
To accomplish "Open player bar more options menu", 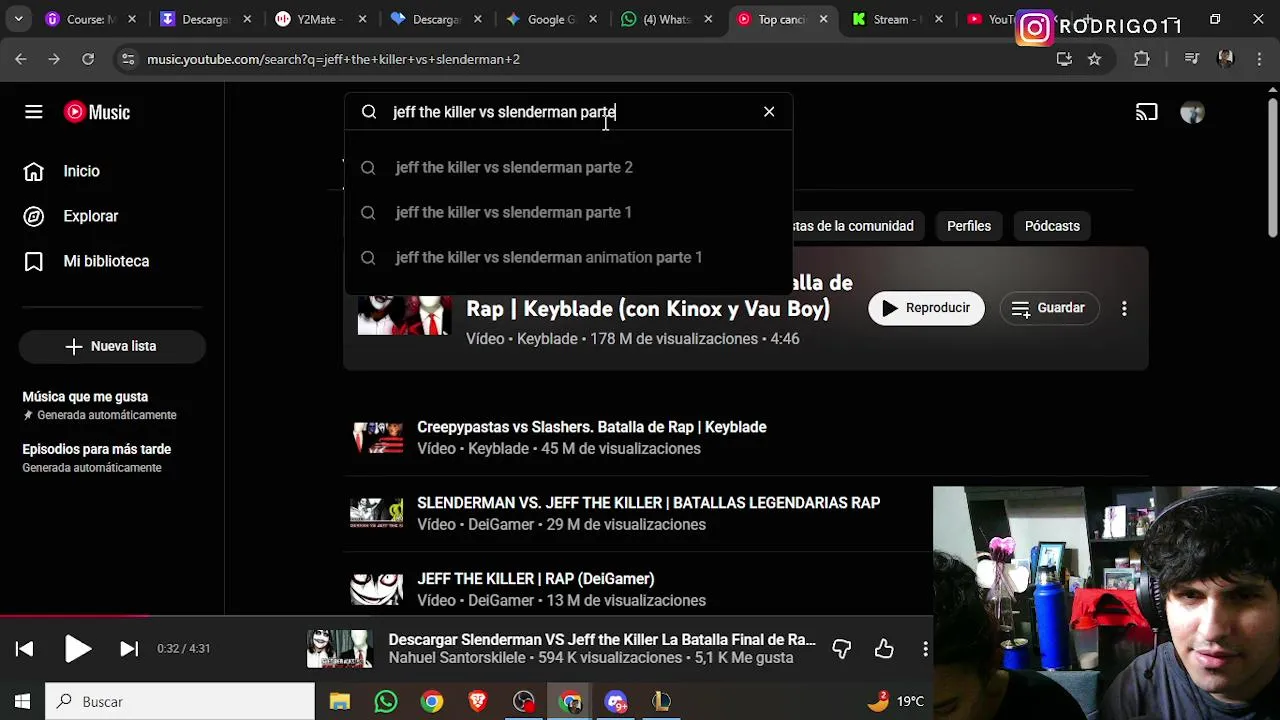I will (925, 649).
